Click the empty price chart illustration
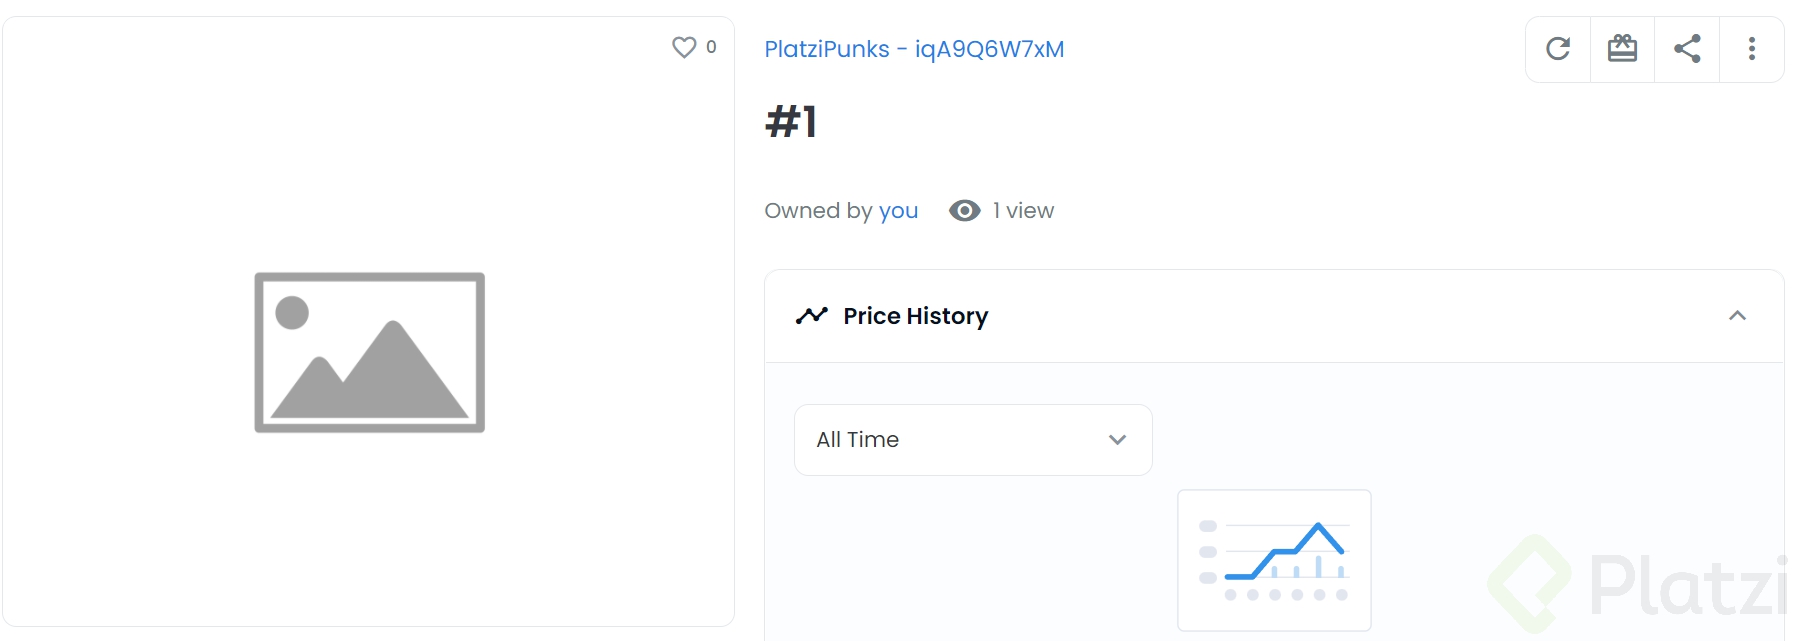This screenshot has height=641, width=1807. tap(1274, 560)
